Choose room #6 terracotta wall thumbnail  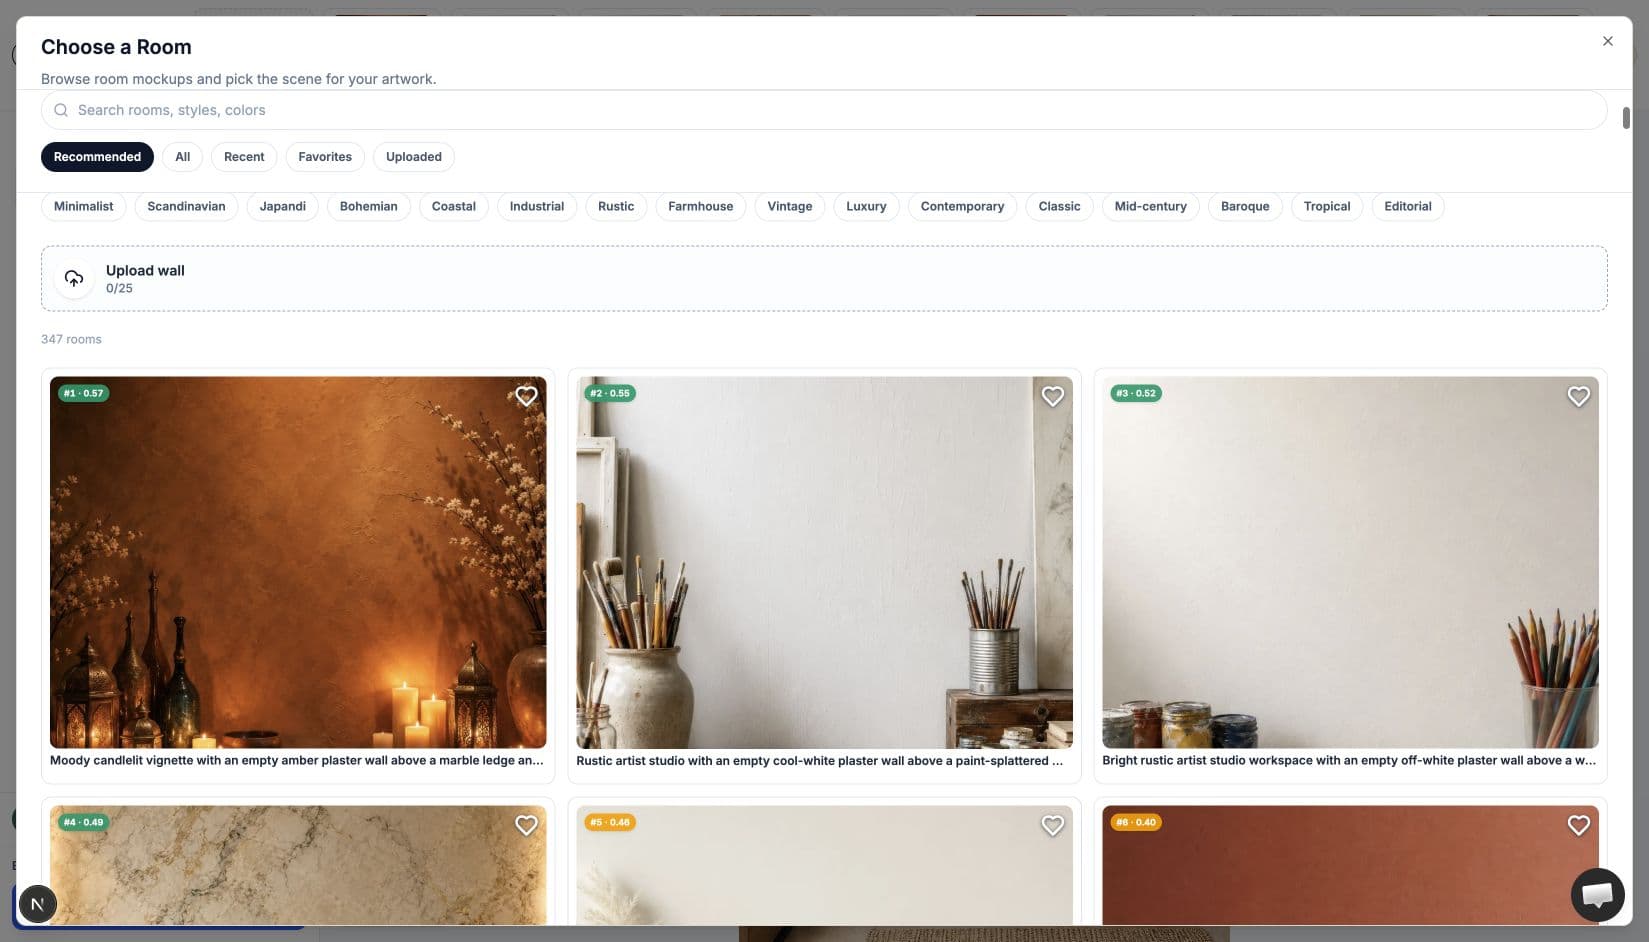[1350, 865]
